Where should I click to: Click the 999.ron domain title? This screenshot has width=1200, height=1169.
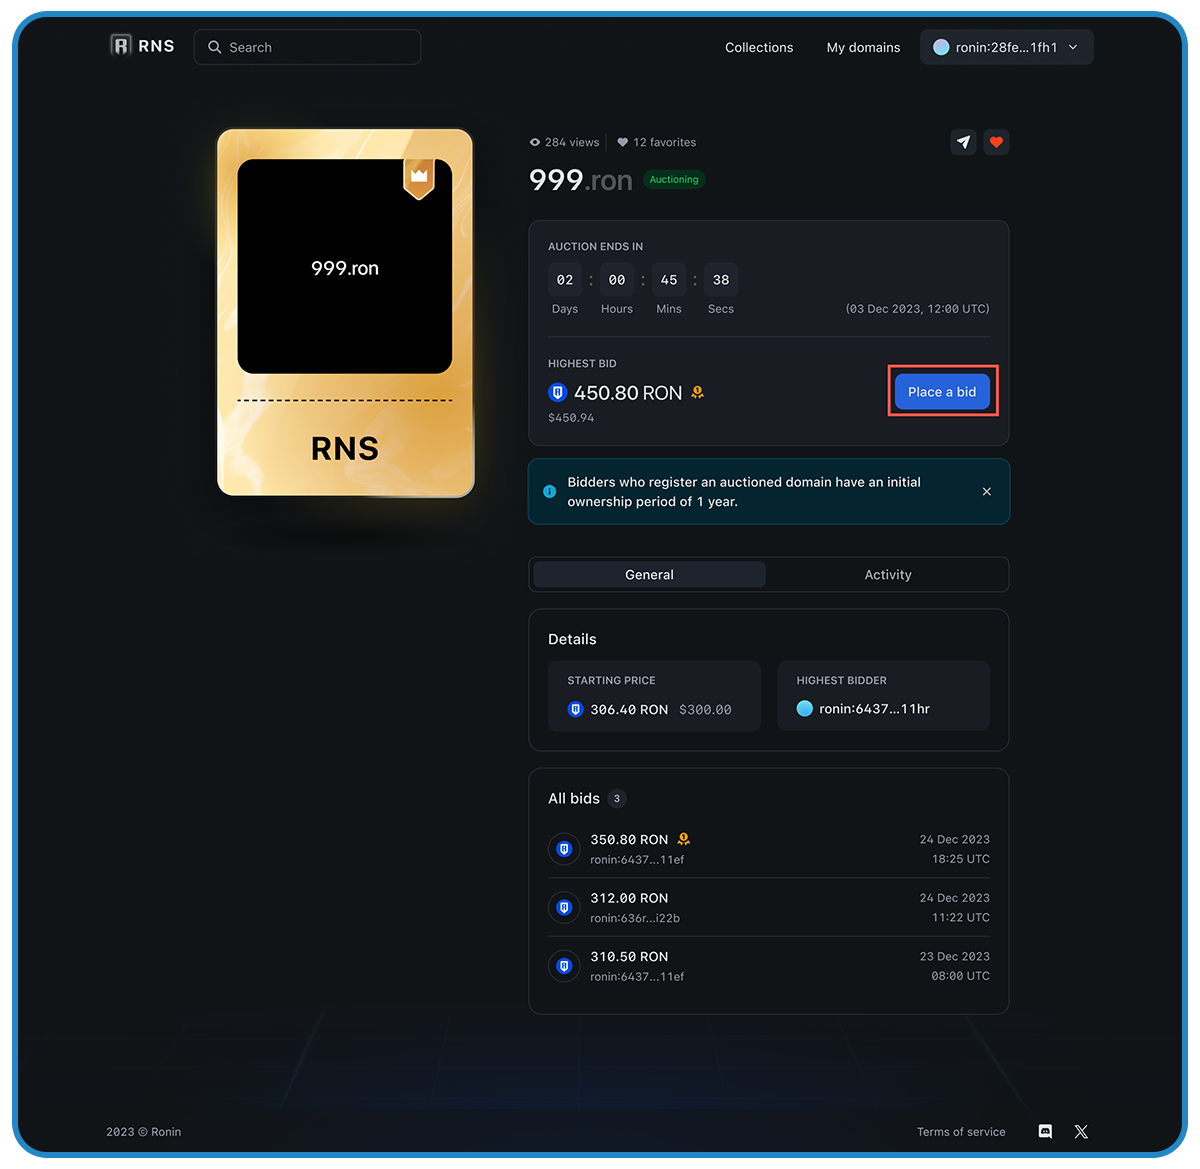pos(581,180)
